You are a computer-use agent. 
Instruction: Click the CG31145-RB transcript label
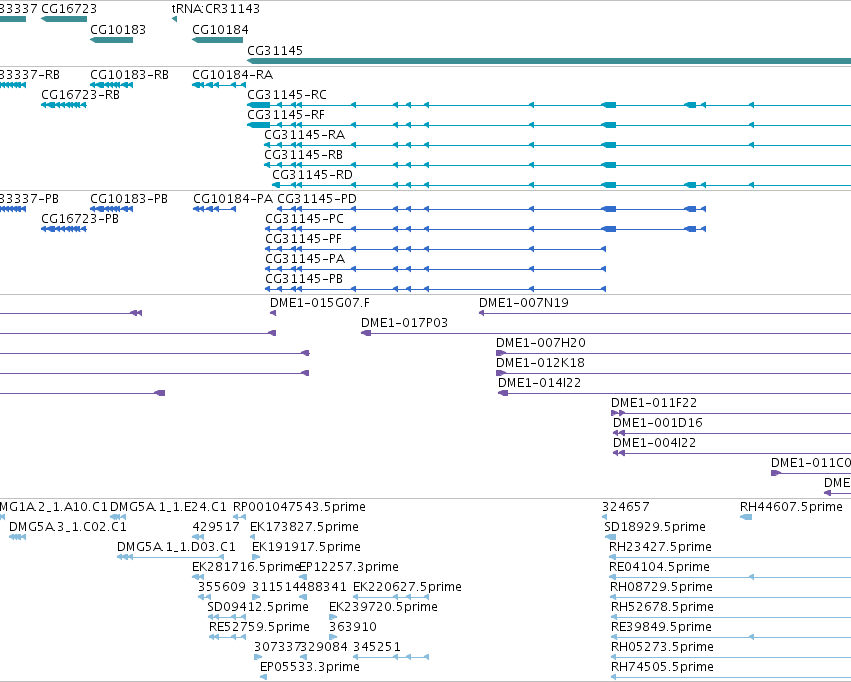tap(303, 155)
